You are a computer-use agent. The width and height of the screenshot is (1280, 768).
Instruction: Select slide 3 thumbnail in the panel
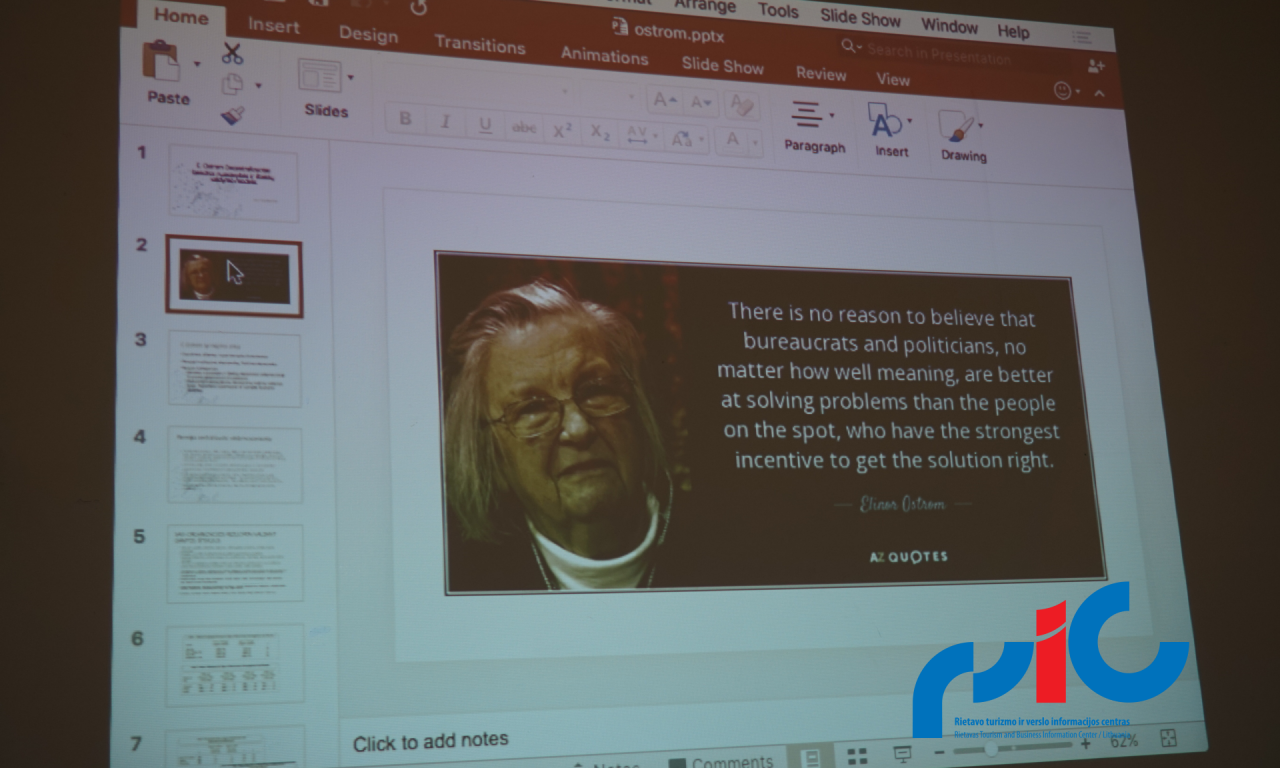click(x=235, y=370)
